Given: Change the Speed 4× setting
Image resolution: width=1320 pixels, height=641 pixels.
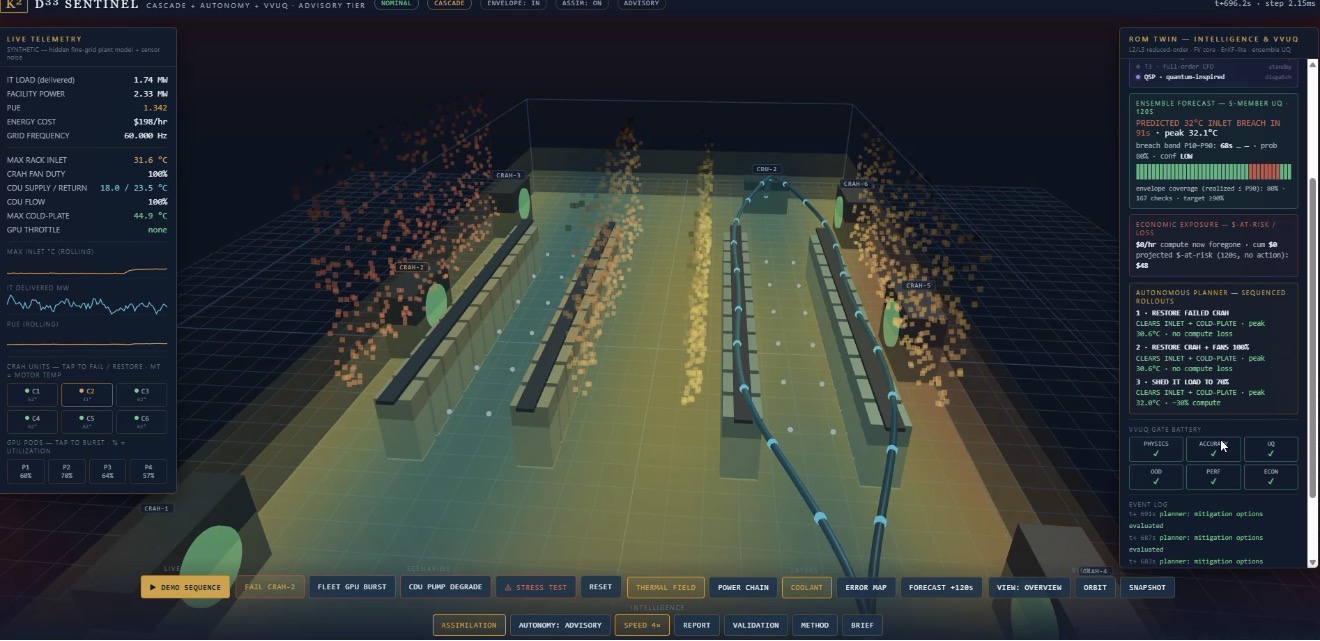Looking at the screenshot, I should [x=642, y=625].
